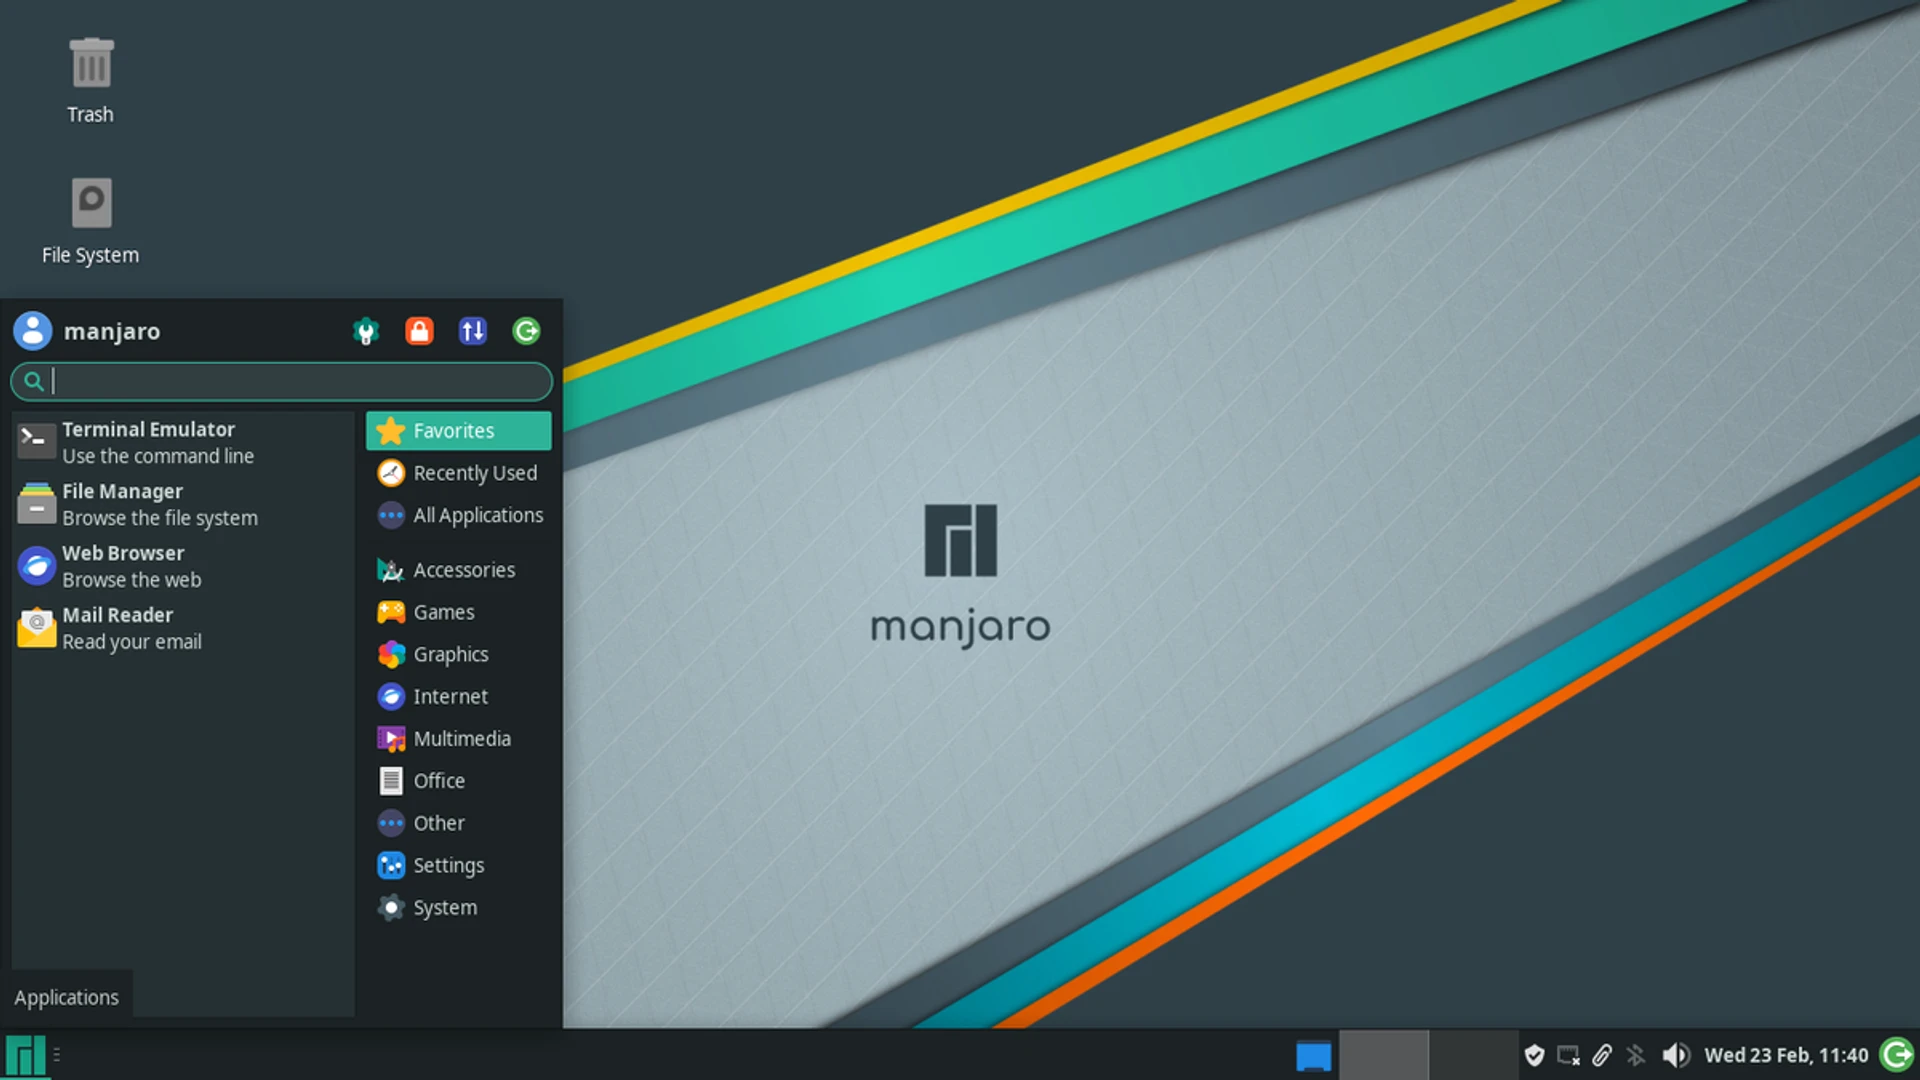Click the manjaro username label
Screen dimensions: 1920x1080
pyautogui.click(x=112, y=331)
